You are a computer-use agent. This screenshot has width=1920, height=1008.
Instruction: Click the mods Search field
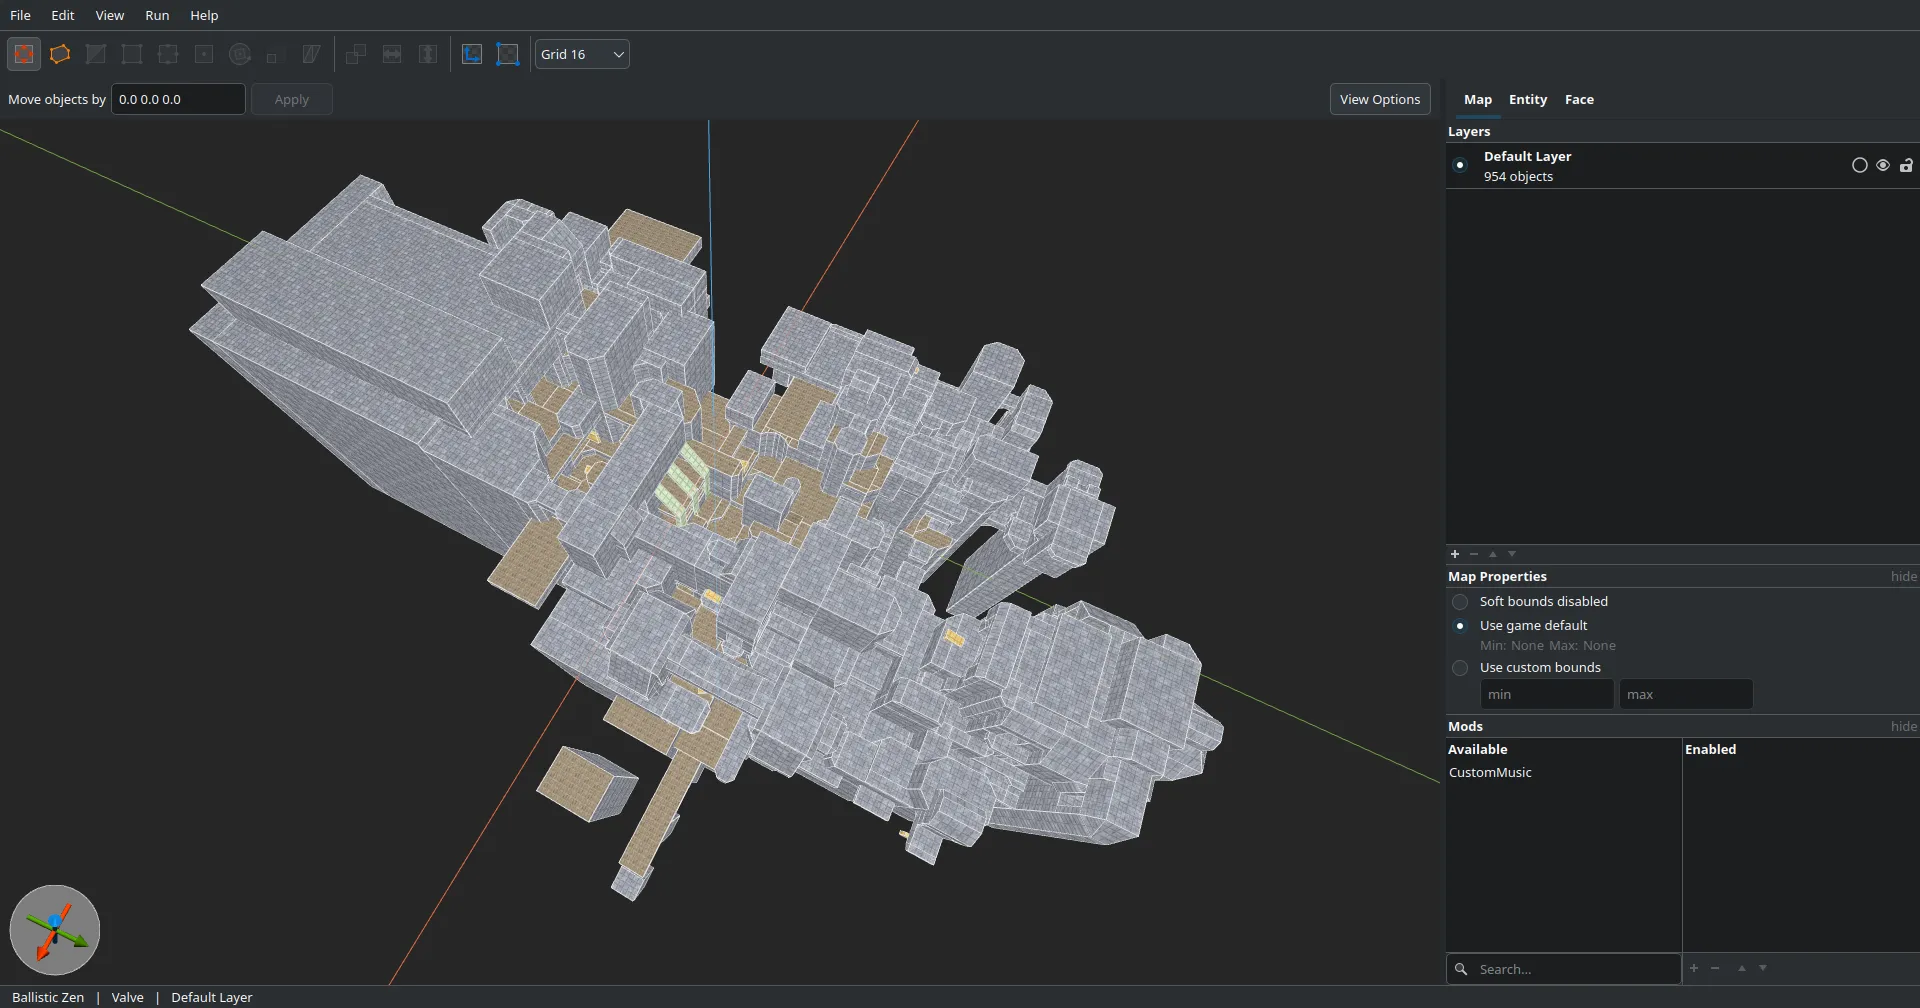(x=1560, y=968)
